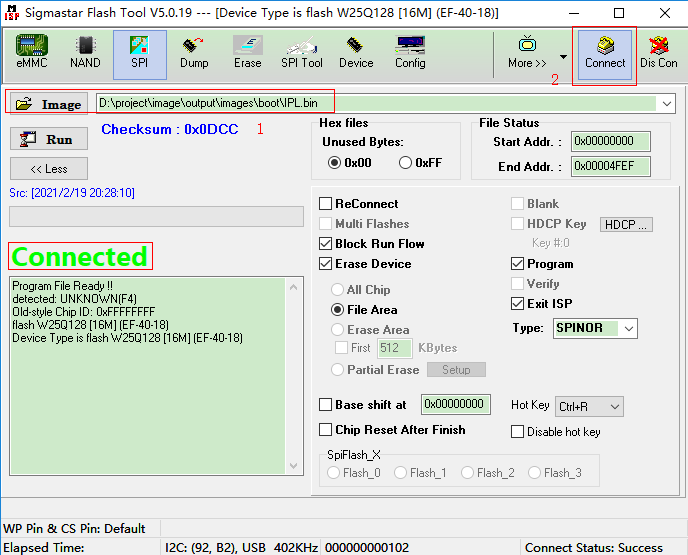Open the Device toolbar icon
Image resolution: width=688 pixels, height=555 pixels.
point(356,52)
